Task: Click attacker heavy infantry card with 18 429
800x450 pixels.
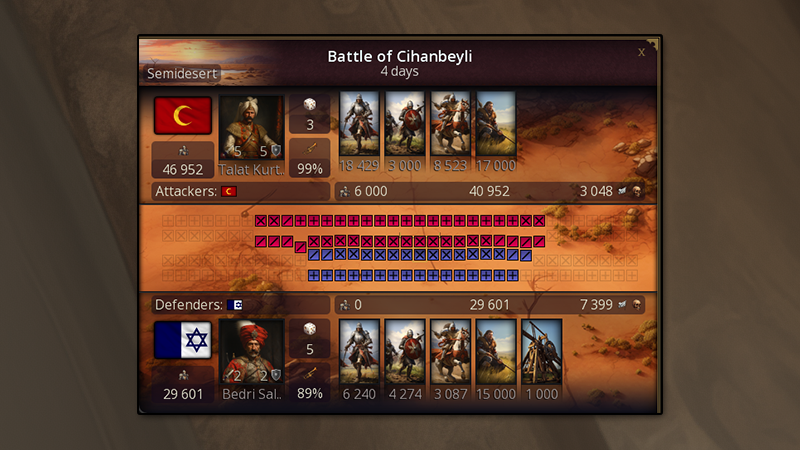Action: tap(359, 124)
